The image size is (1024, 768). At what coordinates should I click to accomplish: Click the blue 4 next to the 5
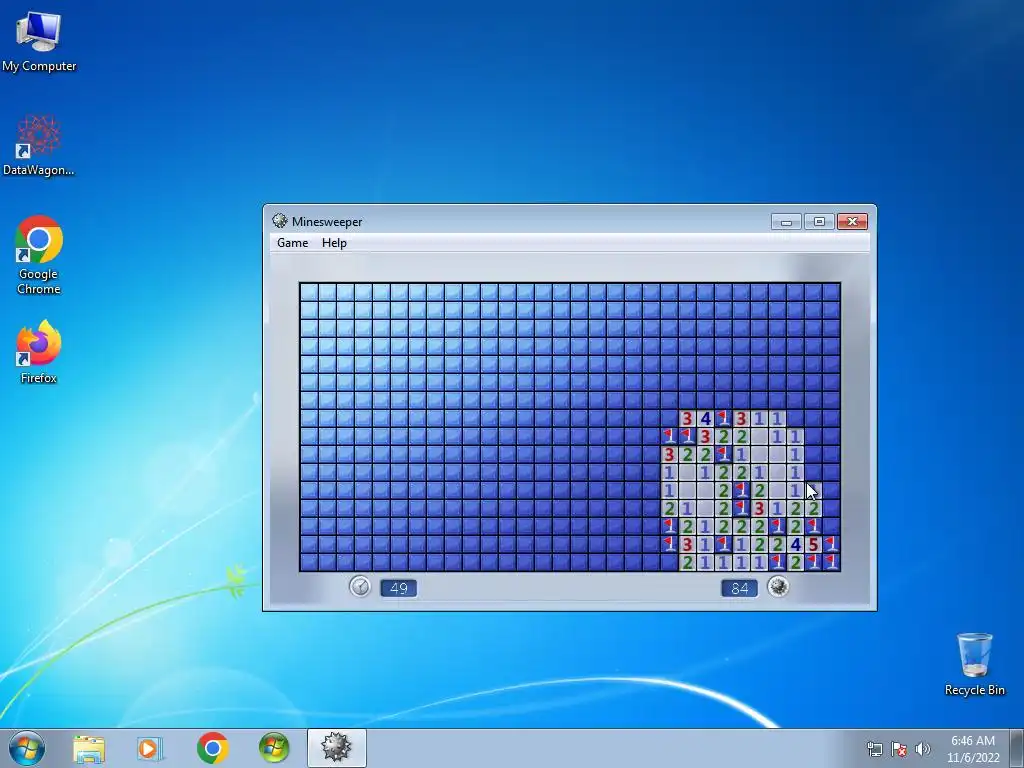[795, 544]
